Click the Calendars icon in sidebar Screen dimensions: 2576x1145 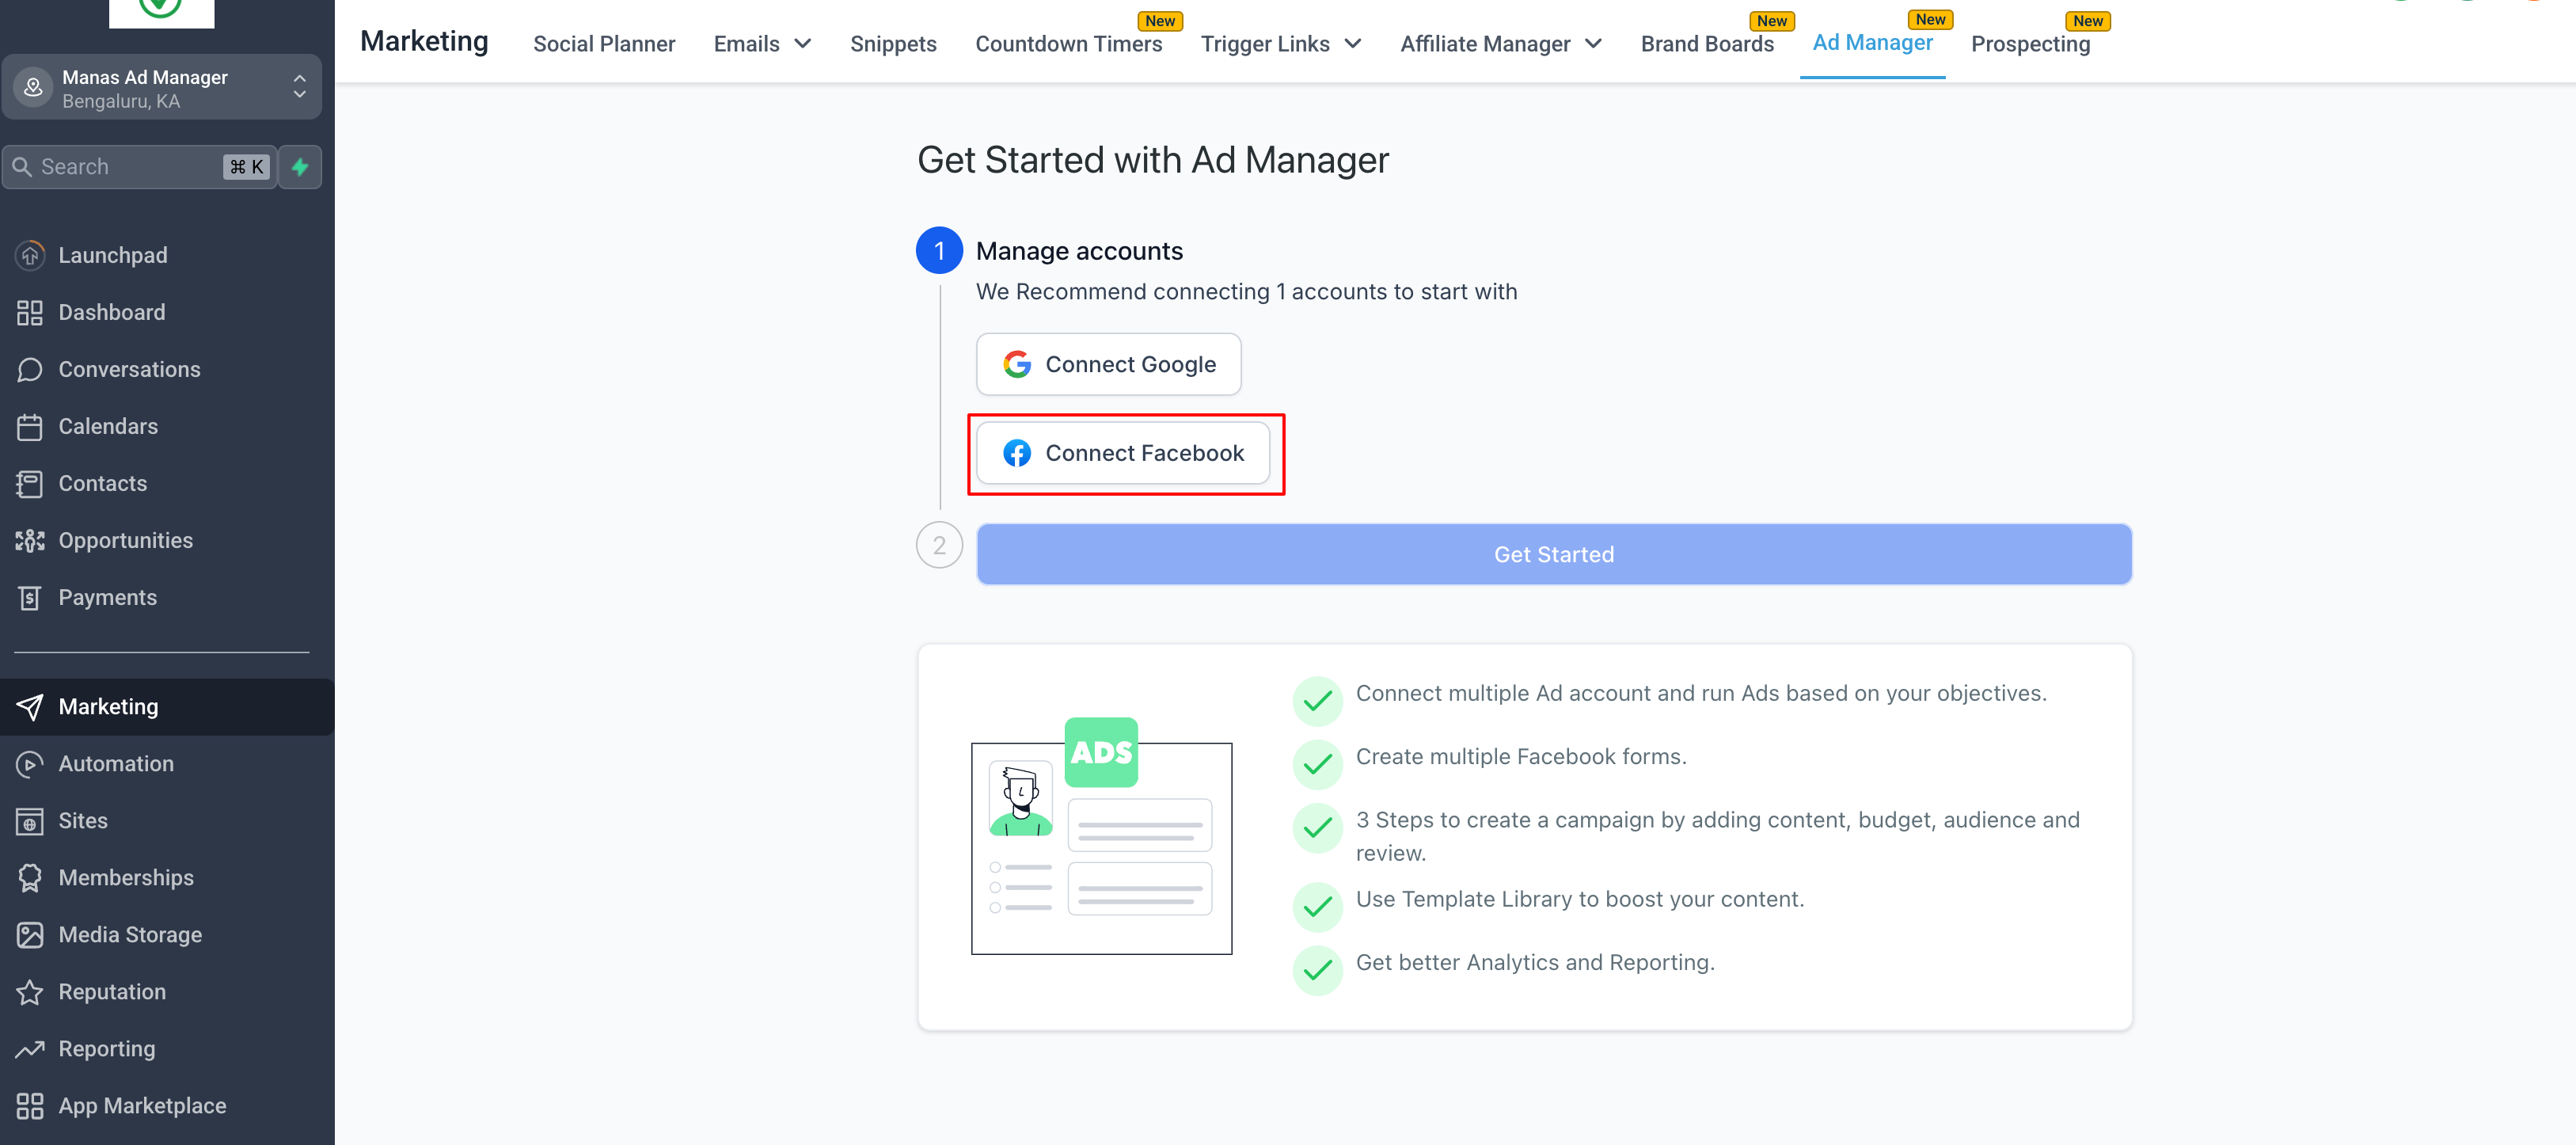click(x=30, y=426)
